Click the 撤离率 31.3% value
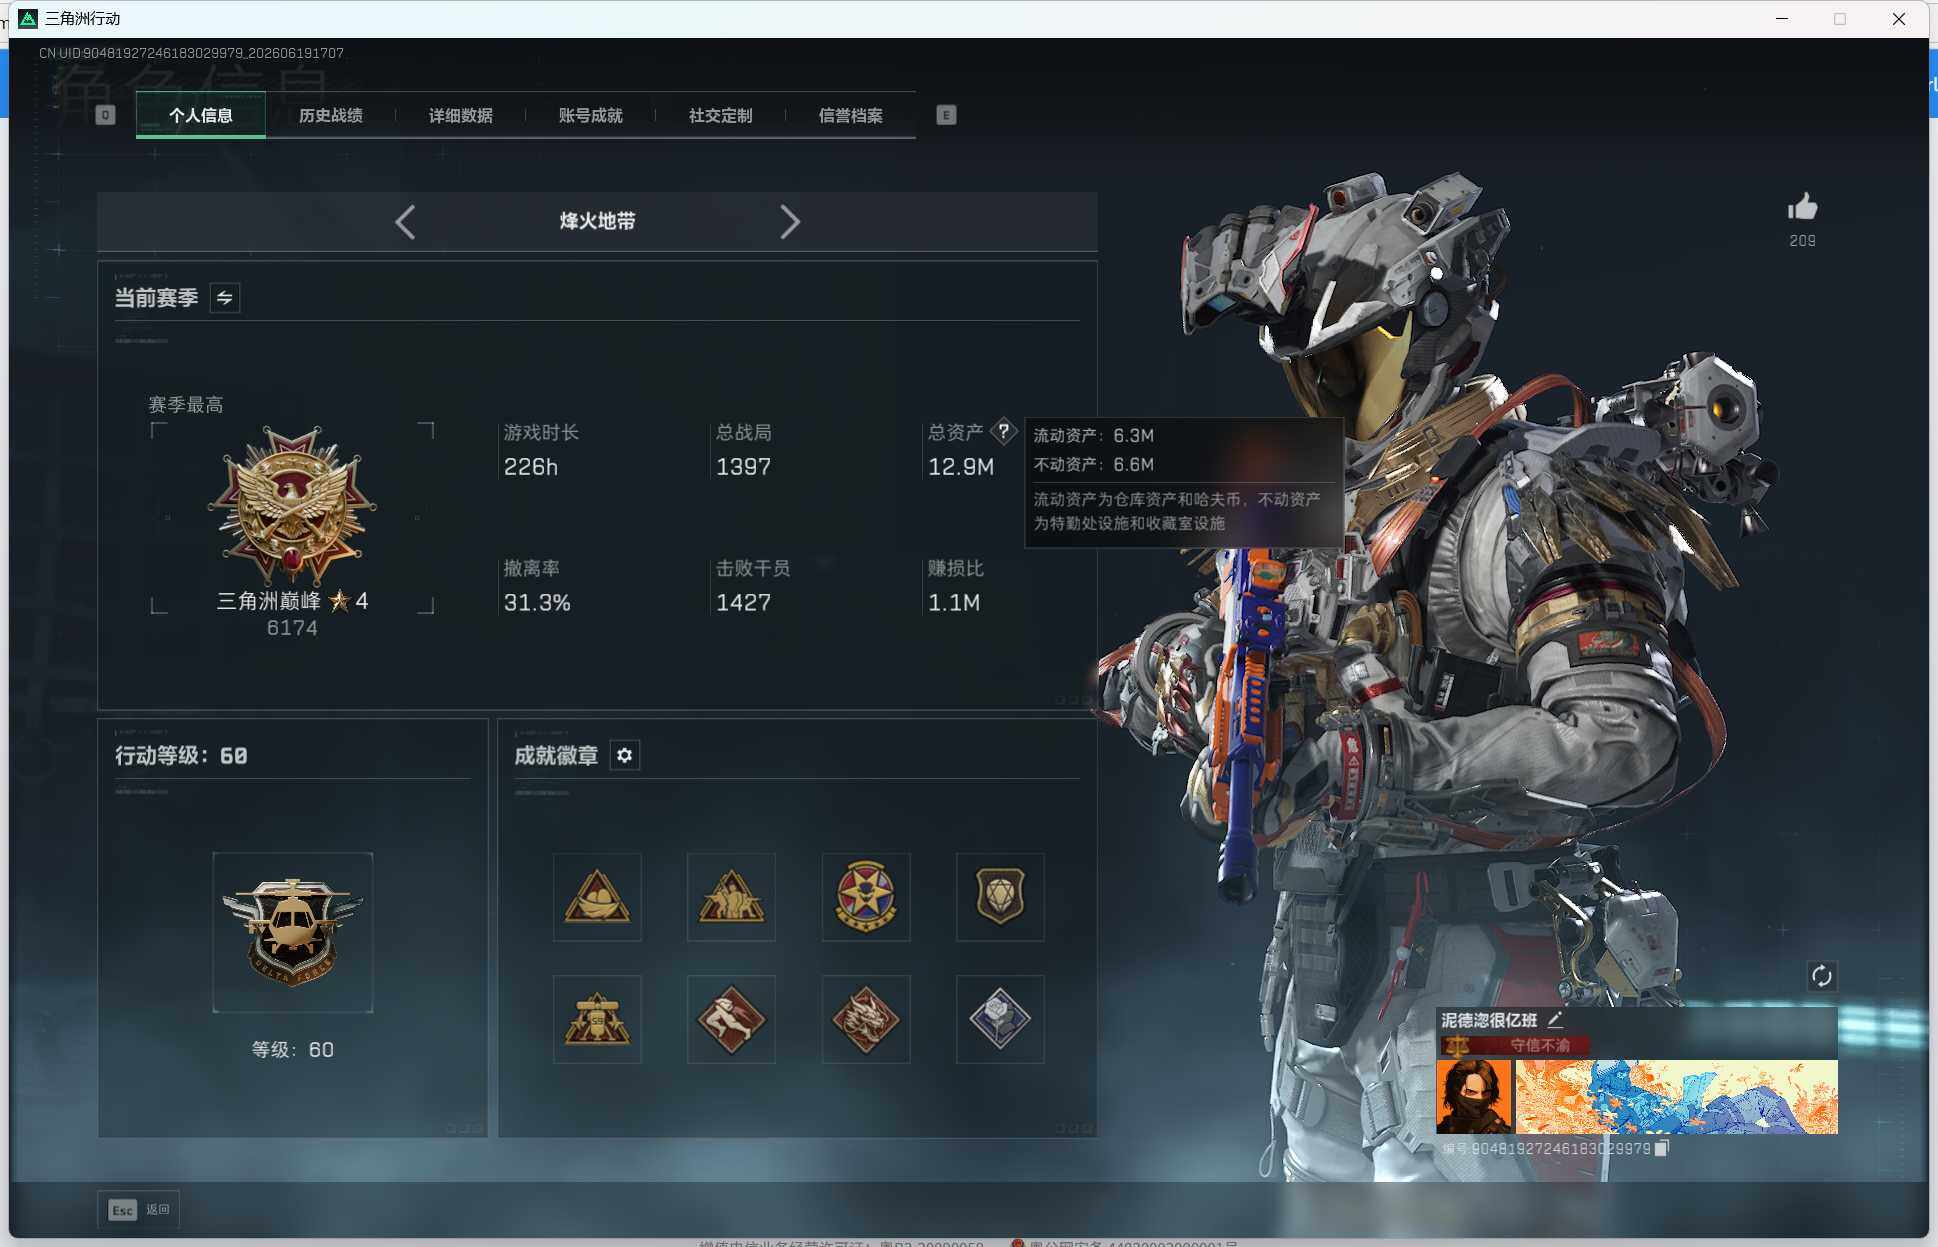The width and height of the screenshot is (1938, 1247). tap(537, 603)
